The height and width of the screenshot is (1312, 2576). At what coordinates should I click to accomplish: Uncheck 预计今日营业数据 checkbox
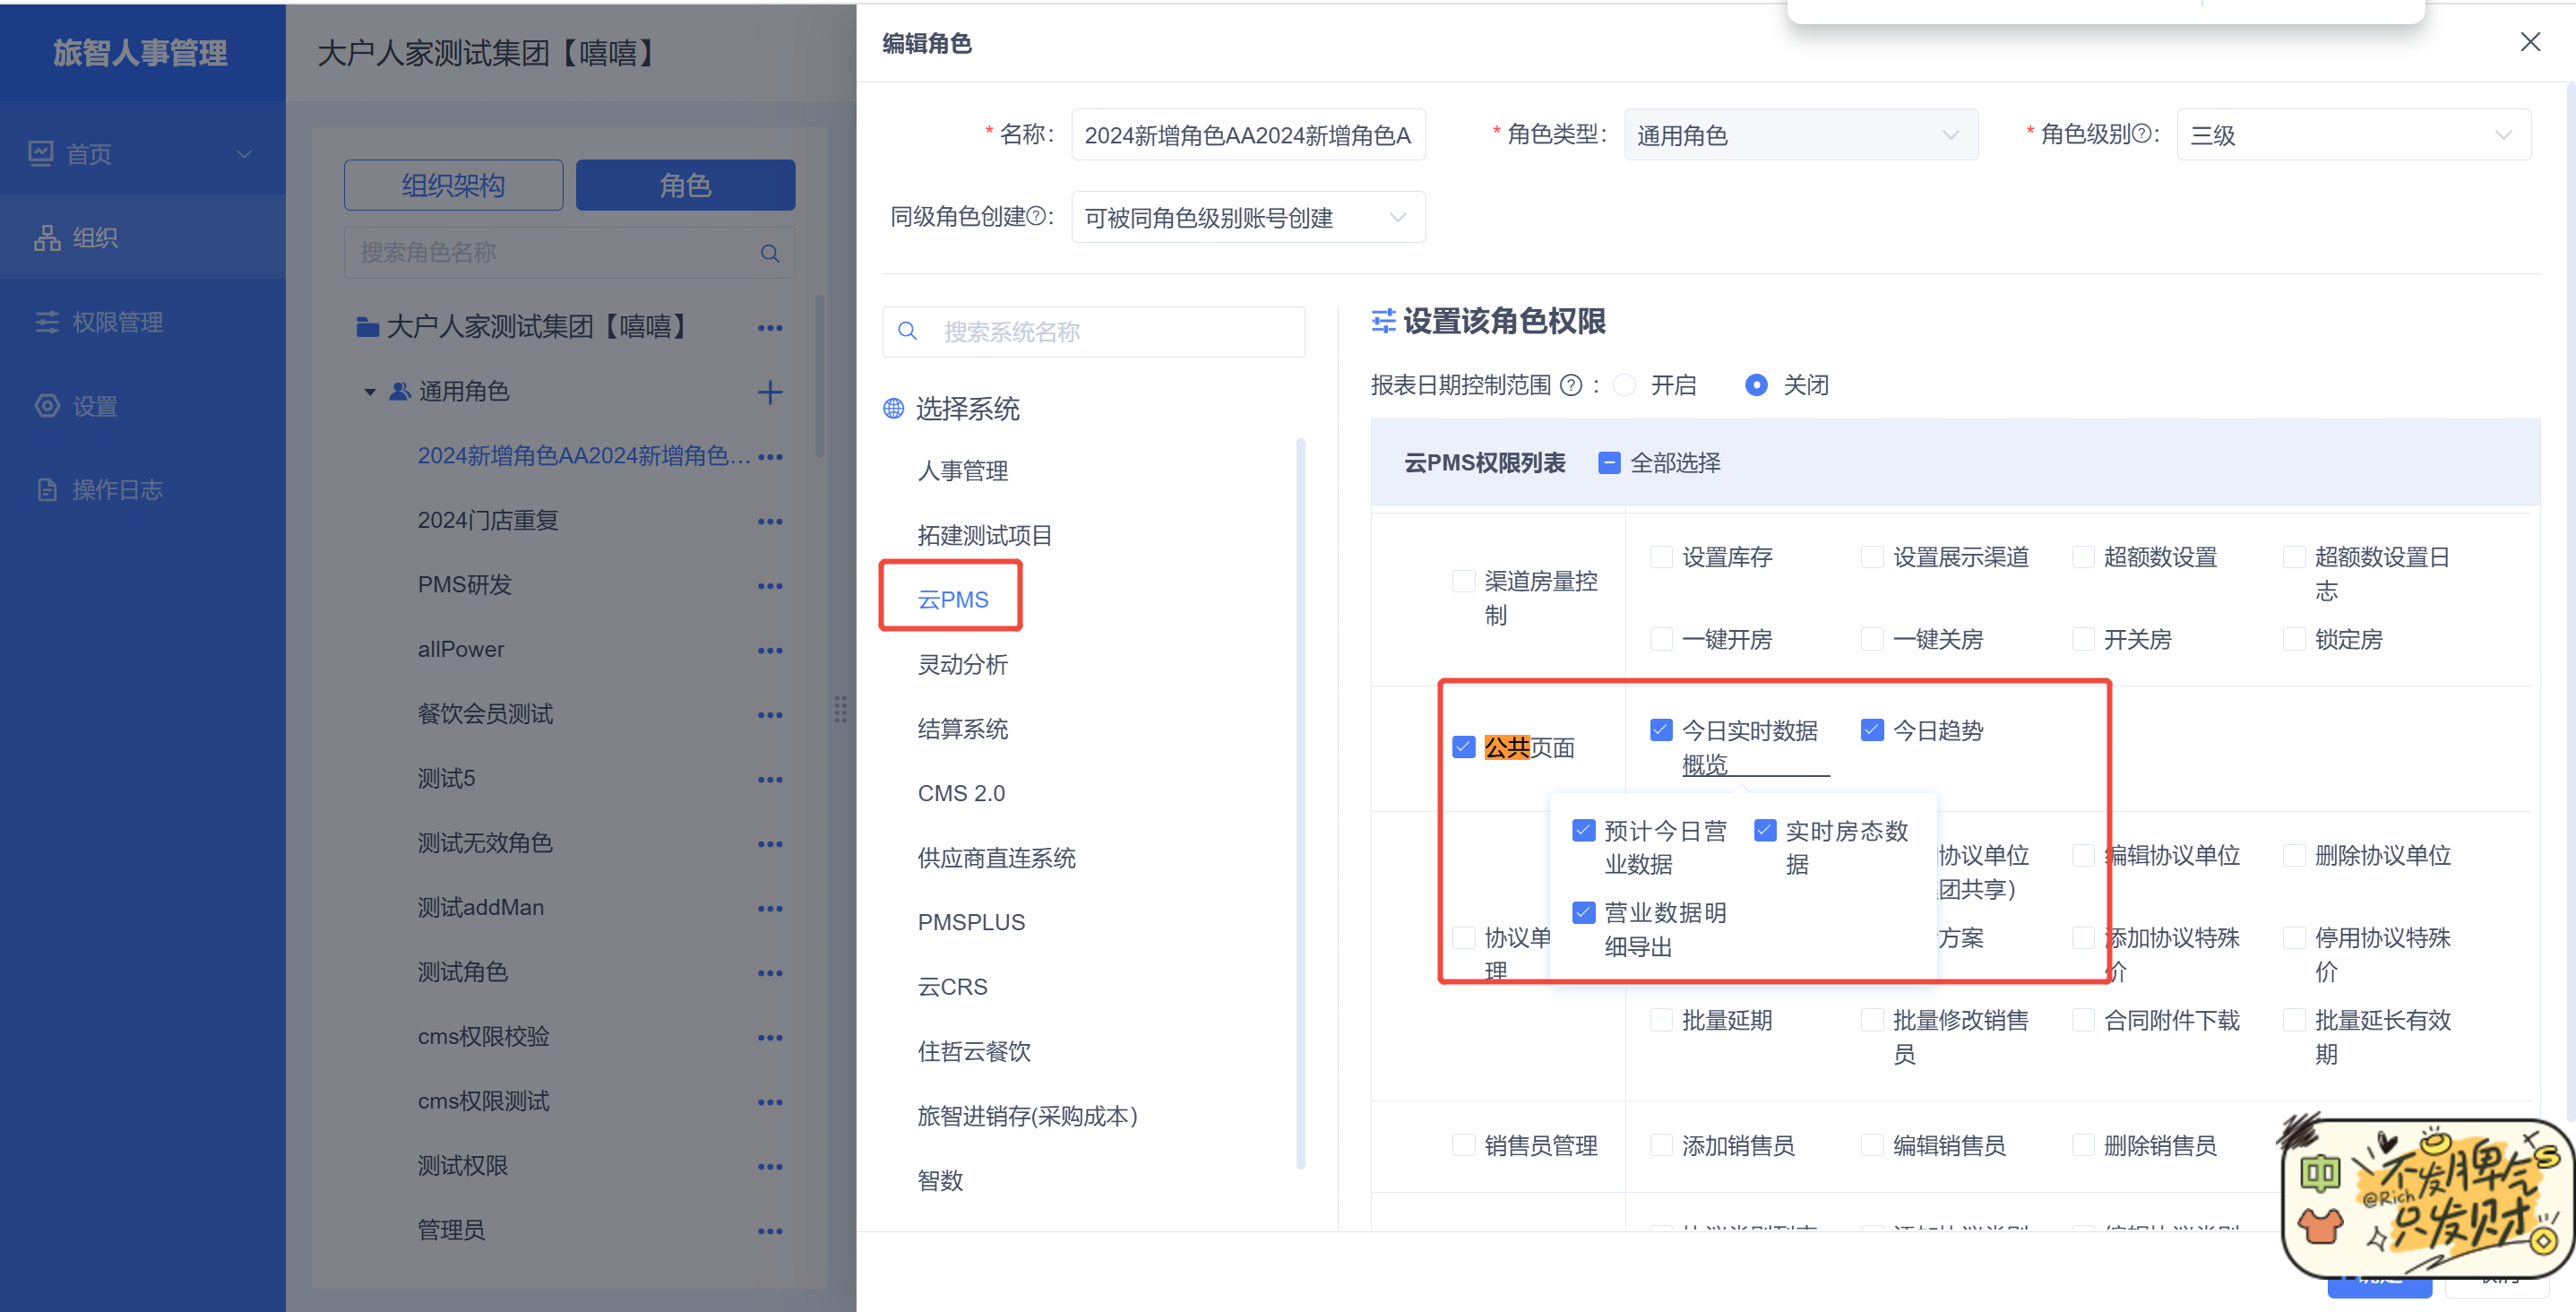(x=1583, y=830)
